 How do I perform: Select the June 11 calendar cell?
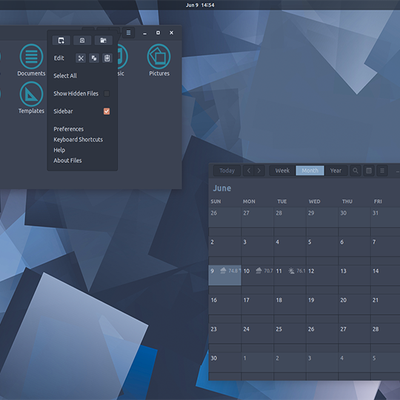290,275
